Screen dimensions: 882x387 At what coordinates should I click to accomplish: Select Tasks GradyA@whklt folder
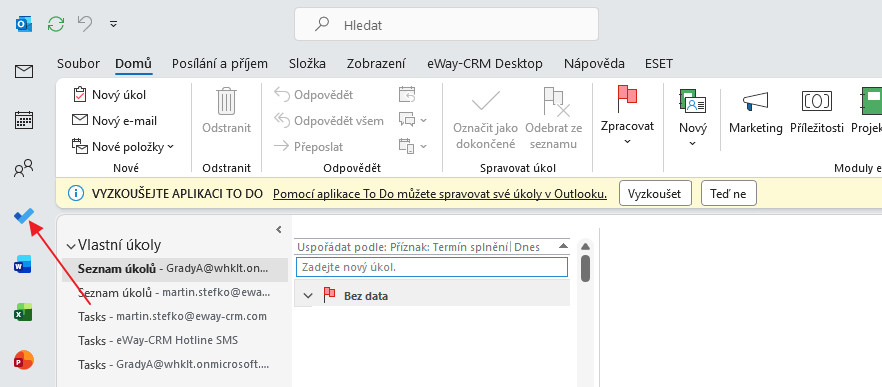point(175,364)
